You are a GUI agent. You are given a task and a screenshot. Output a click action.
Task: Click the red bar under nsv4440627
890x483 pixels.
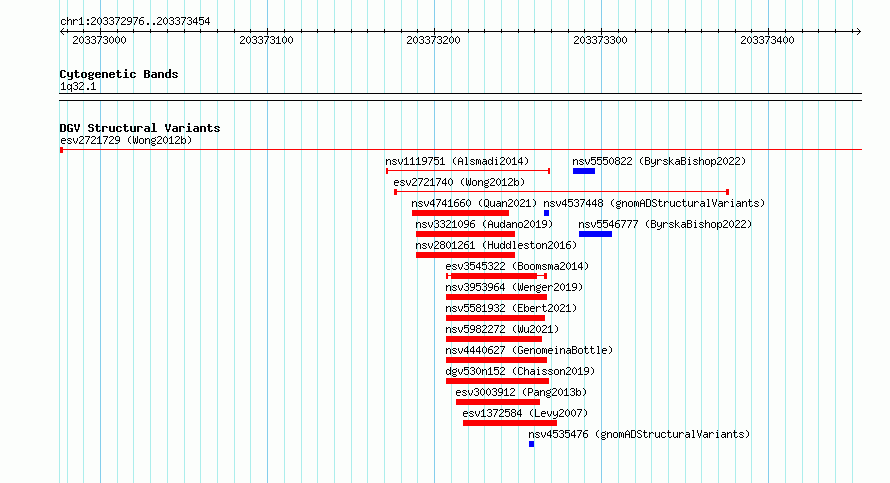pos(497,360)
